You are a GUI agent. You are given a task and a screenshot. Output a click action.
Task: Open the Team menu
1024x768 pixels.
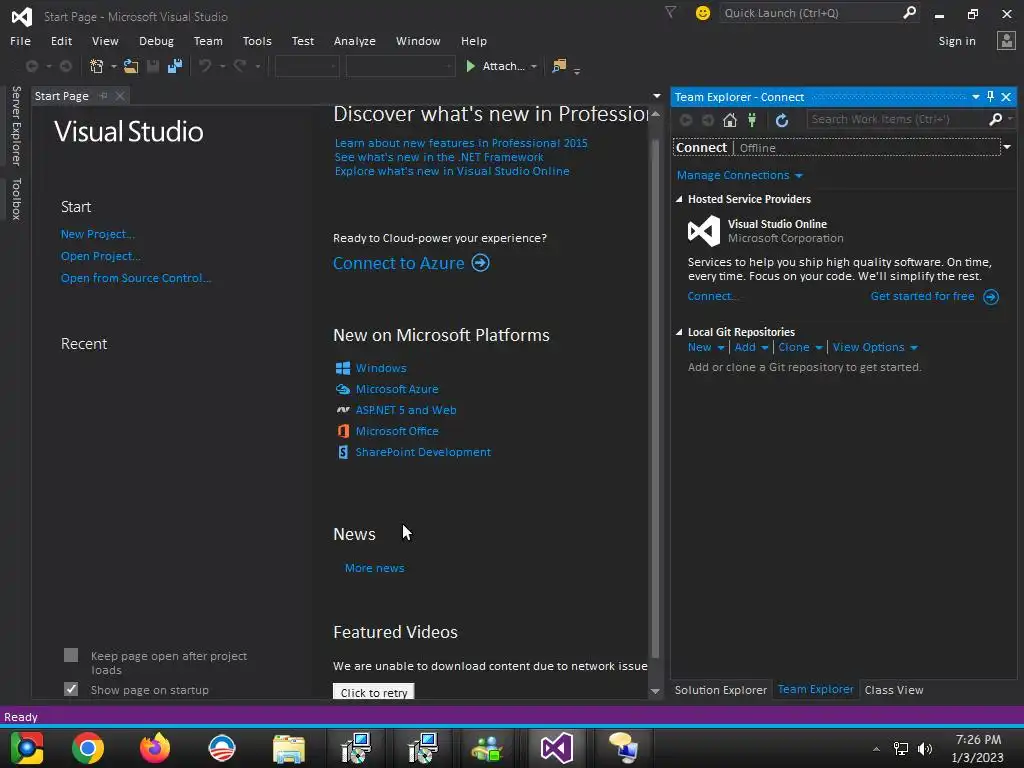208,40
